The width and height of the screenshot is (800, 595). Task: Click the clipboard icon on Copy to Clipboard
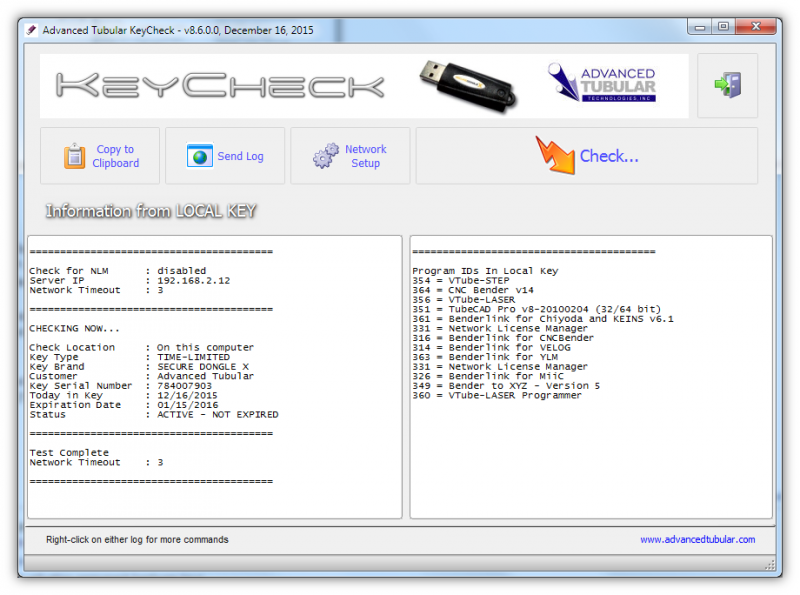pos(74,156)
